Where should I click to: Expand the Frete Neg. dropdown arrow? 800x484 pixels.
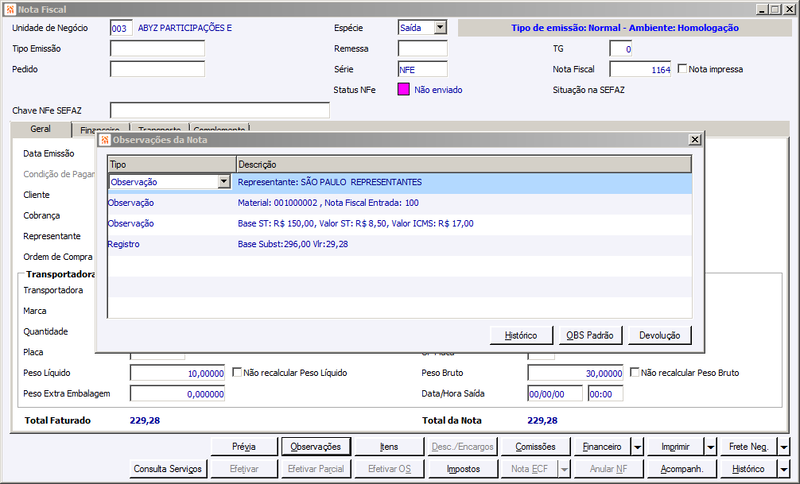784,447
